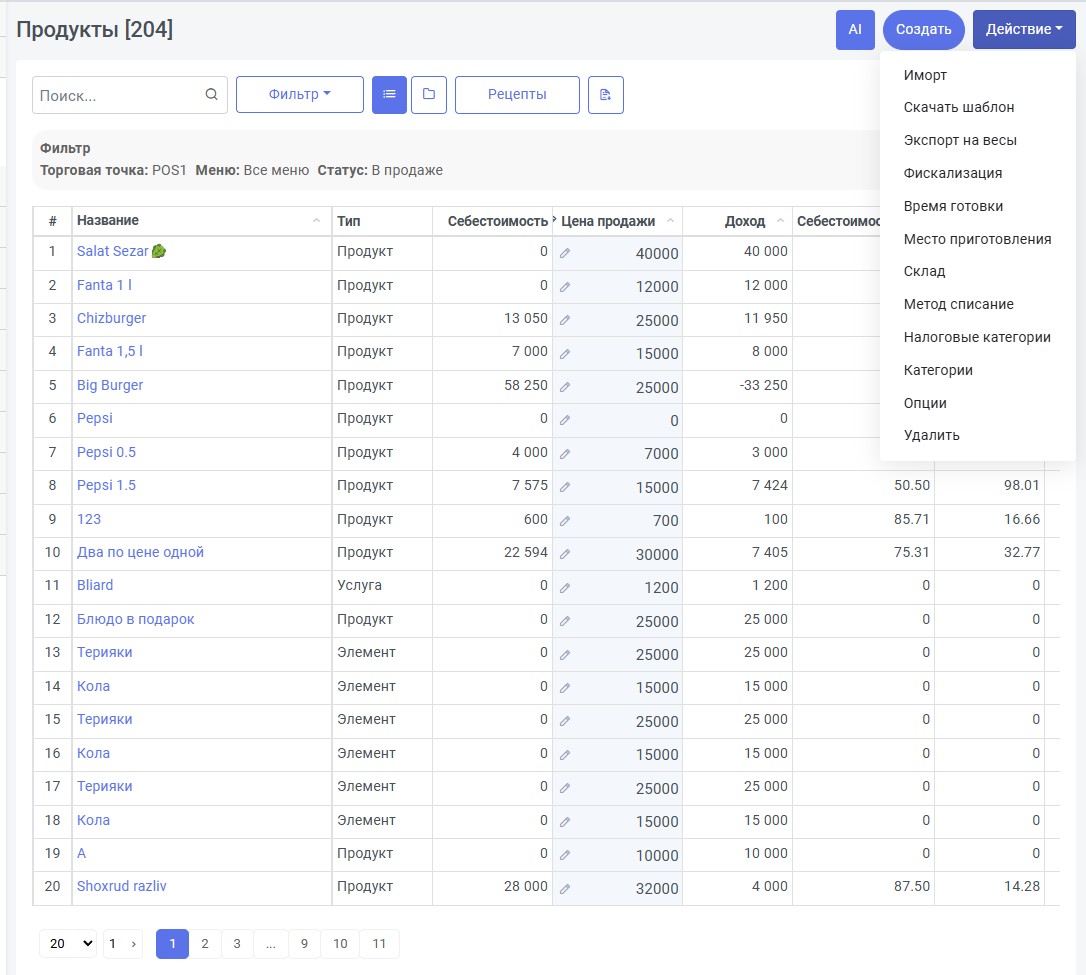Edit price pencil for product 123
The width and height of the screenshot is (1086, 975).
click(565, 521)
